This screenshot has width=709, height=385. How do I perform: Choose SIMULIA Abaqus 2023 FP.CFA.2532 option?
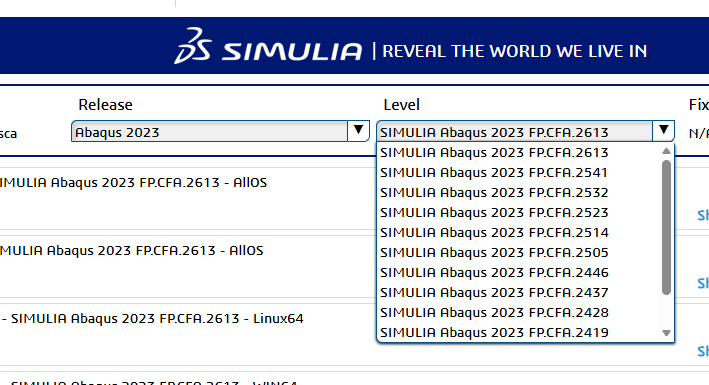point(494,192)
